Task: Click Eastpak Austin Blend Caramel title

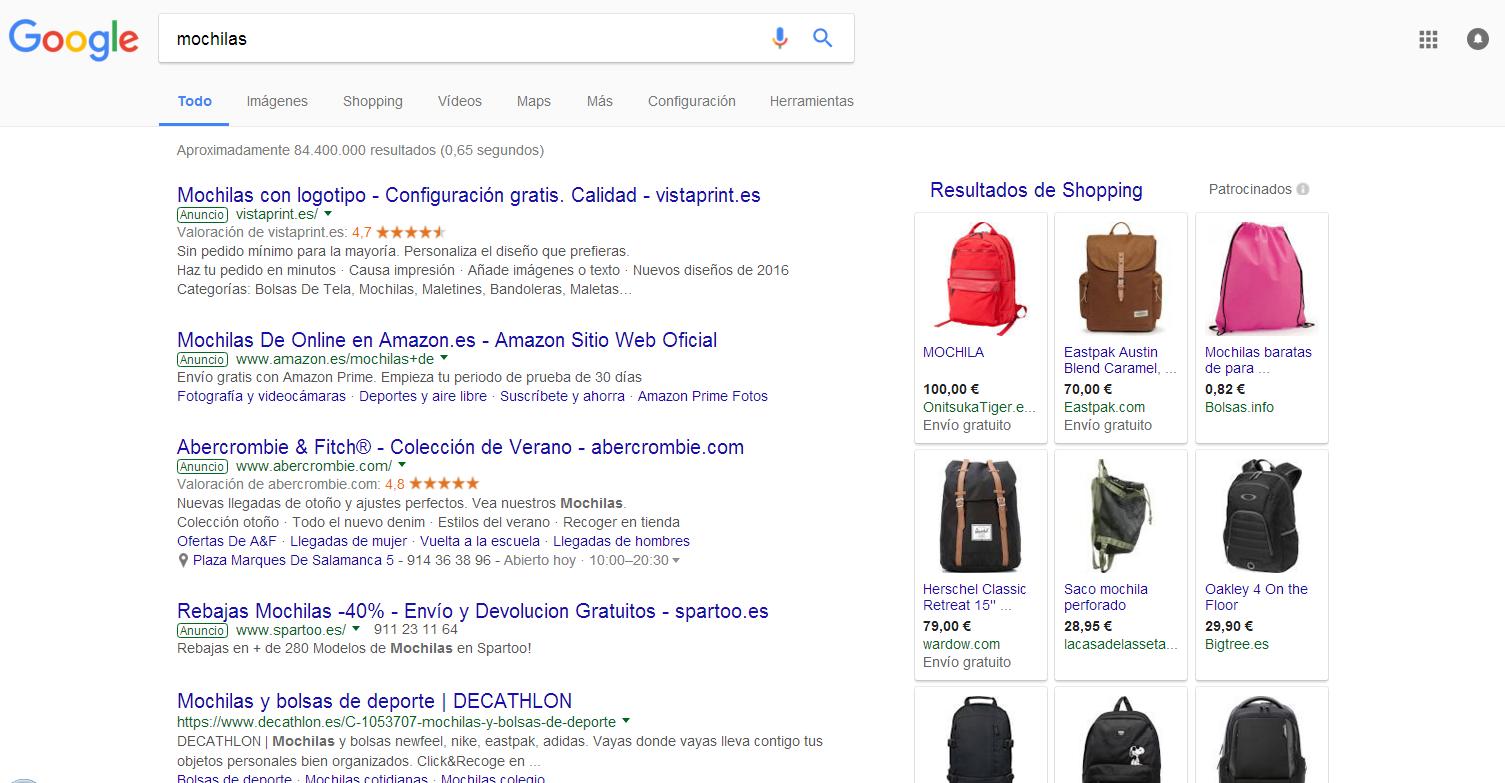Action: coord(1120,360)
